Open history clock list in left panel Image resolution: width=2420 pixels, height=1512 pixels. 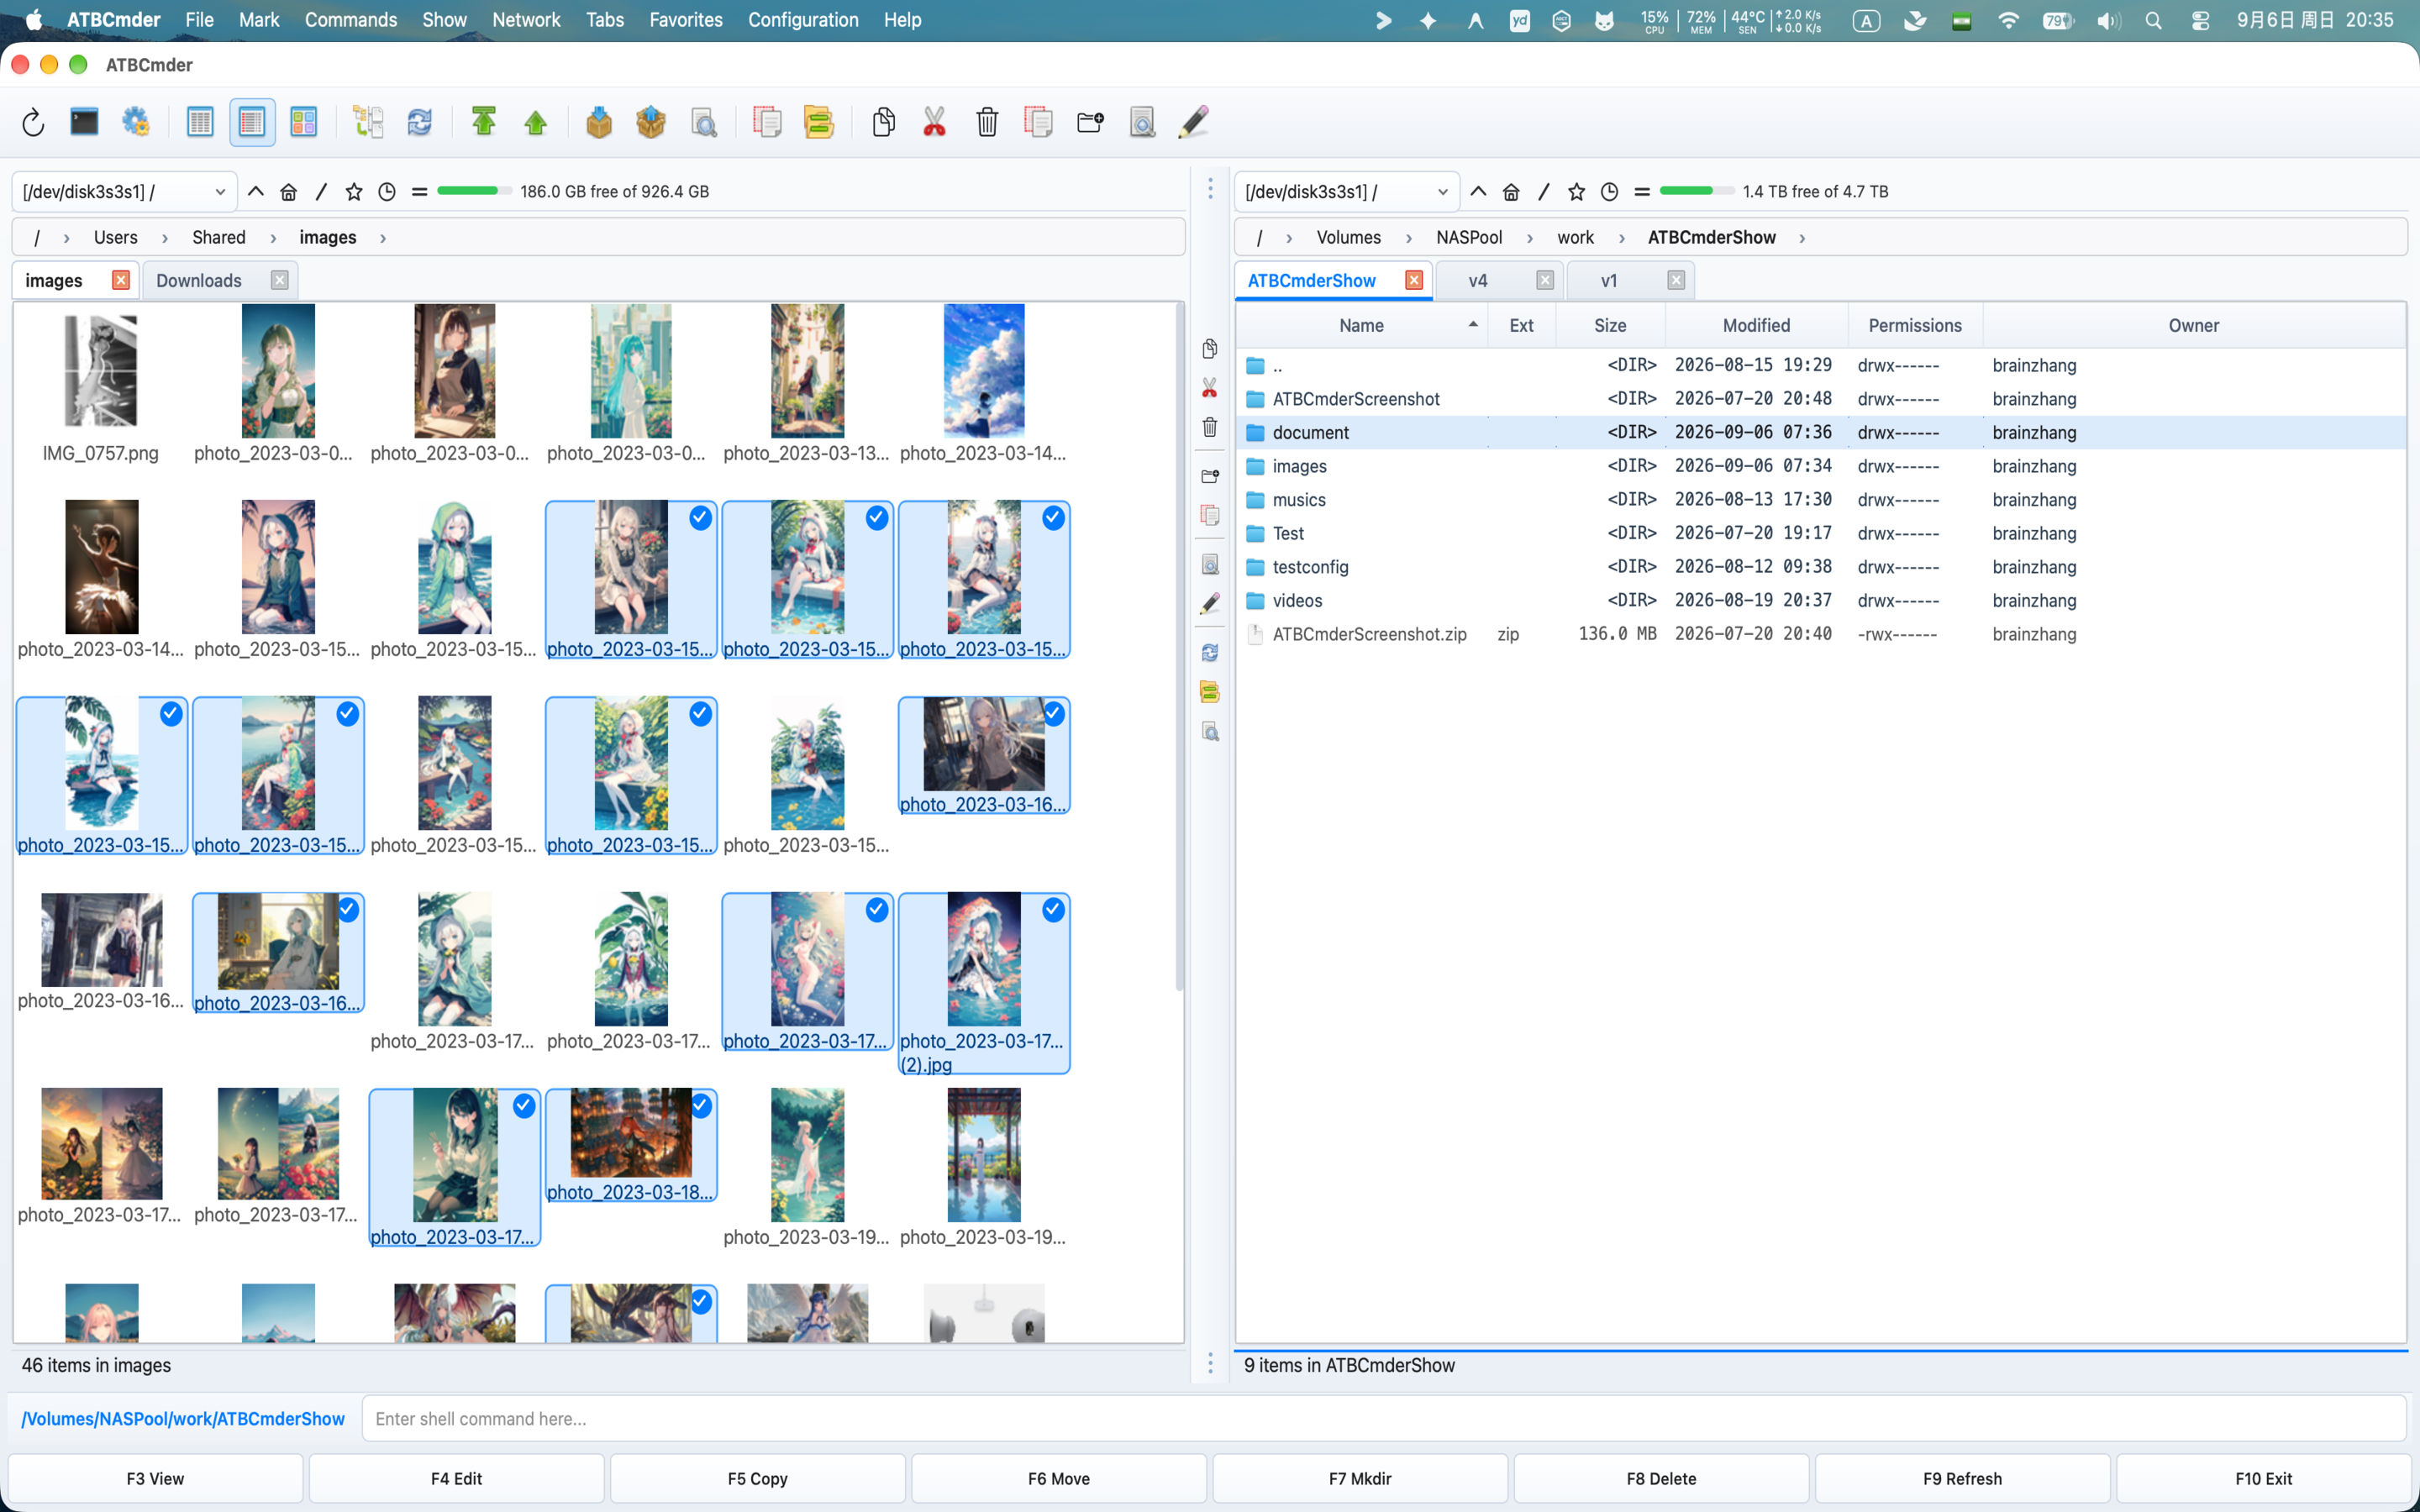[387, 192]
